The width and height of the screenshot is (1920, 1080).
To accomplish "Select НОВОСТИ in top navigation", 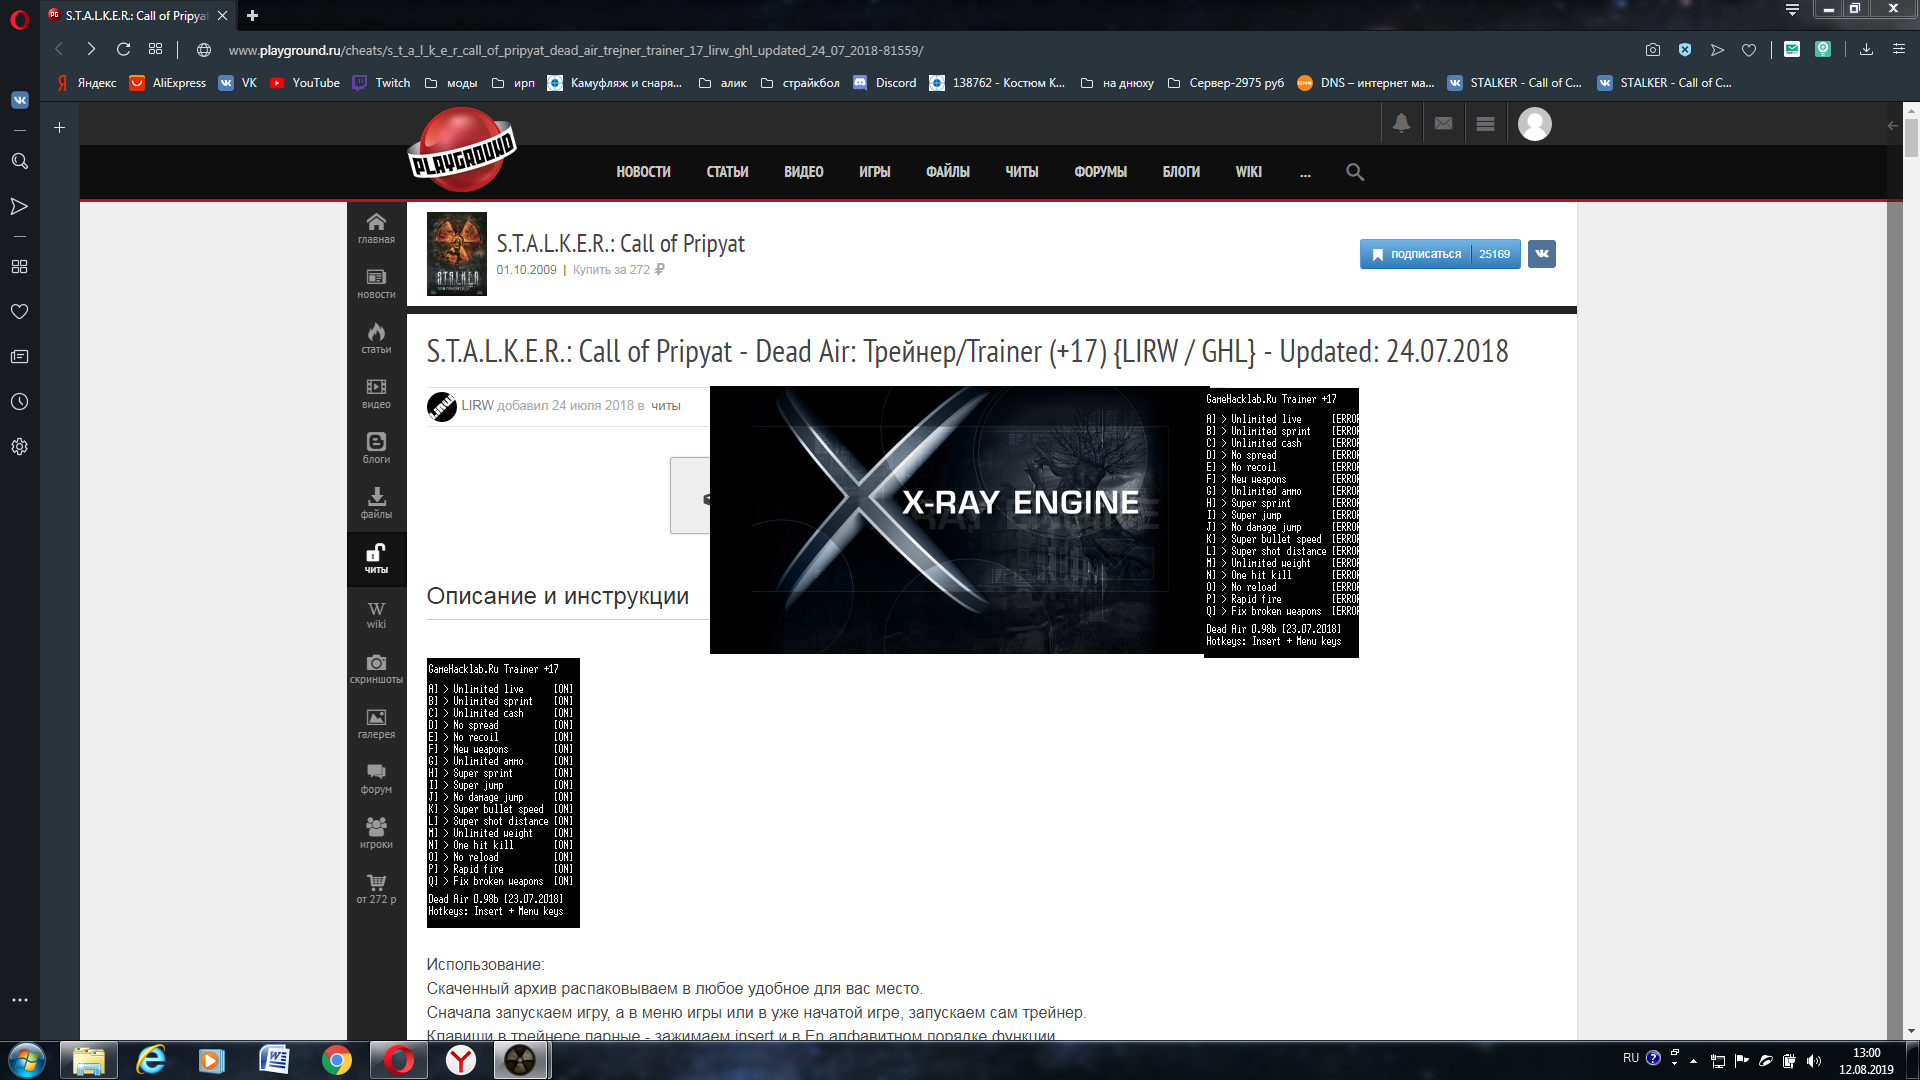I will pos(643,172).
